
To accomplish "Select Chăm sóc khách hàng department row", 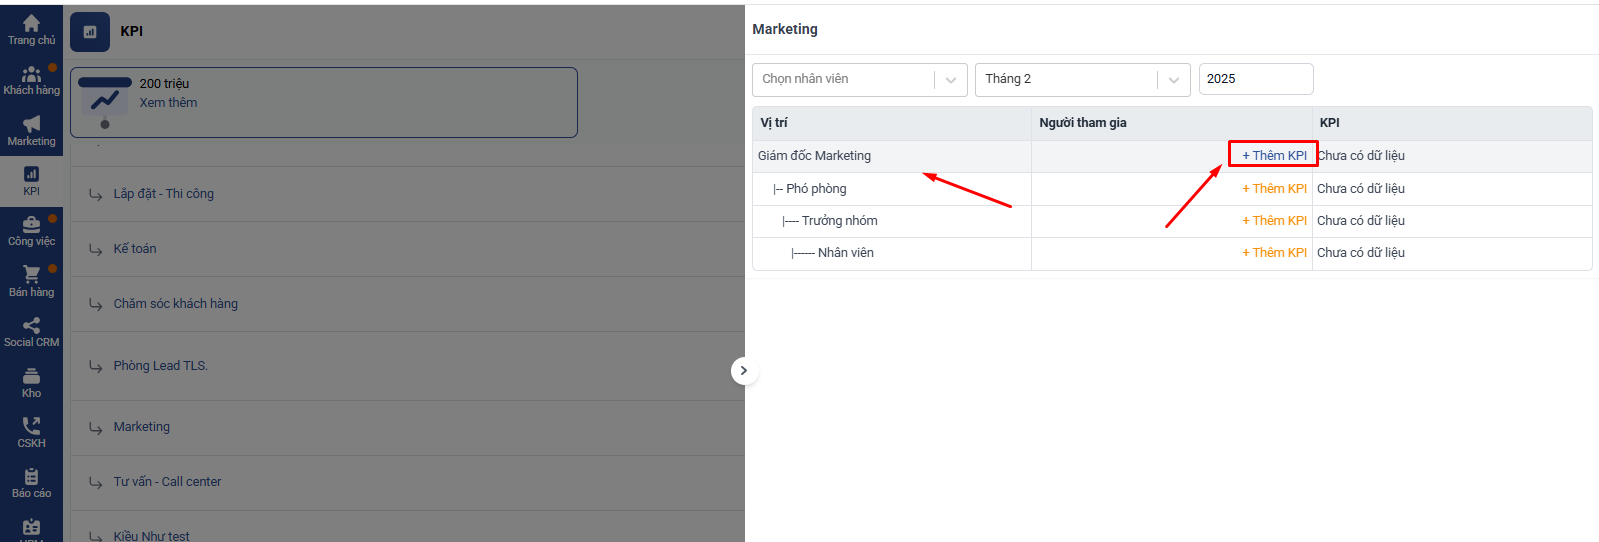I will click(x=175, y=304).
